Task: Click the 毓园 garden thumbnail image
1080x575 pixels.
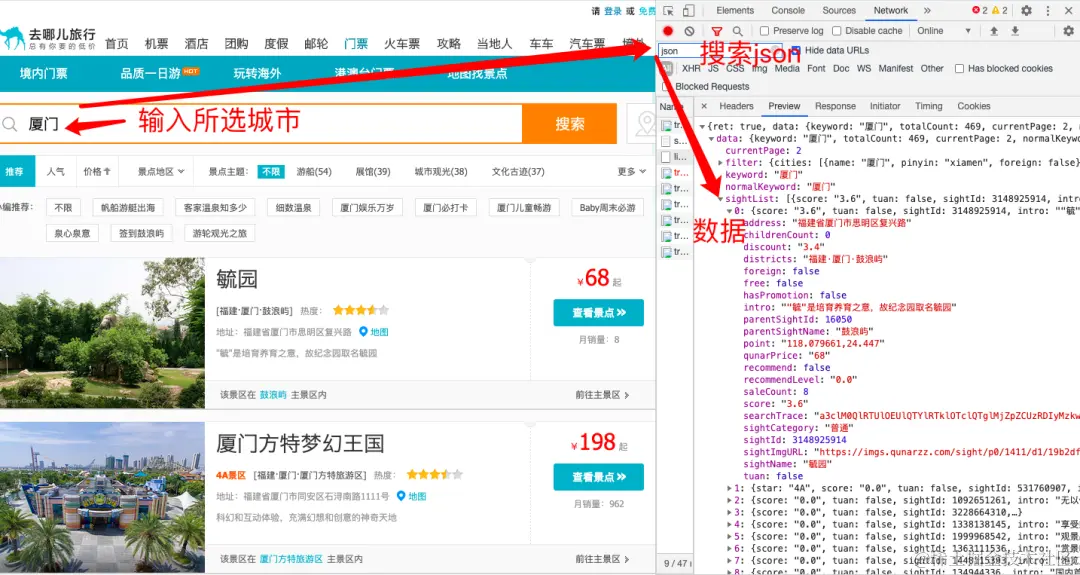Action: click(102, 333)
